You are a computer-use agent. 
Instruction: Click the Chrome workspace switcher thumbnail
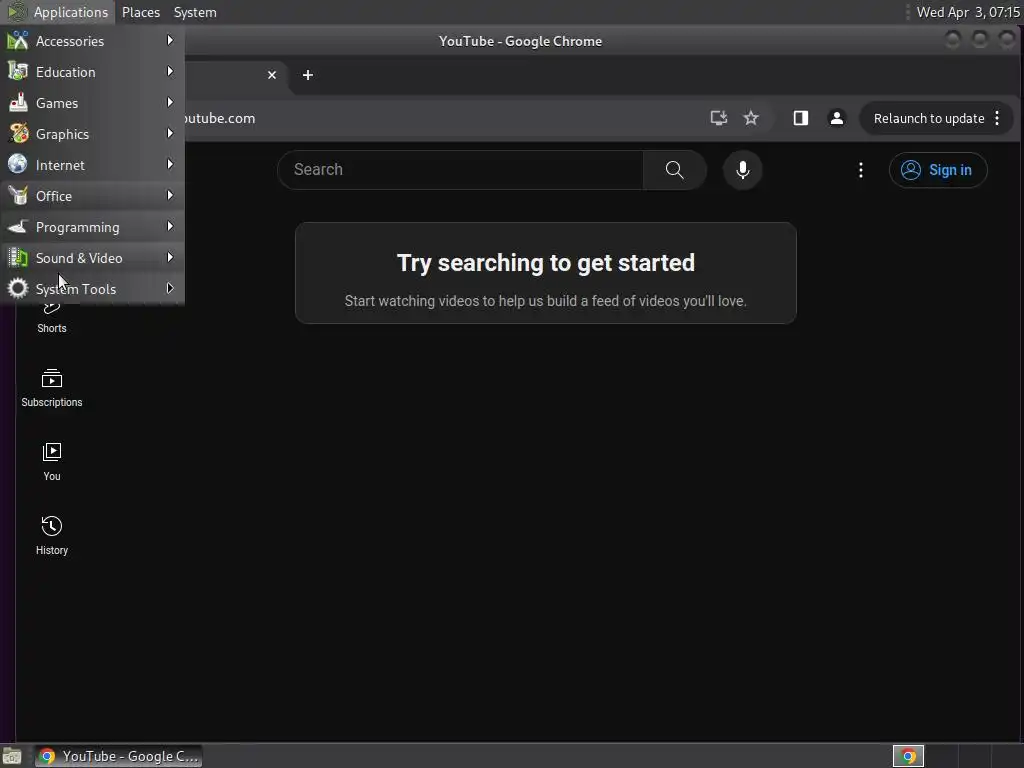click(908, 756)
